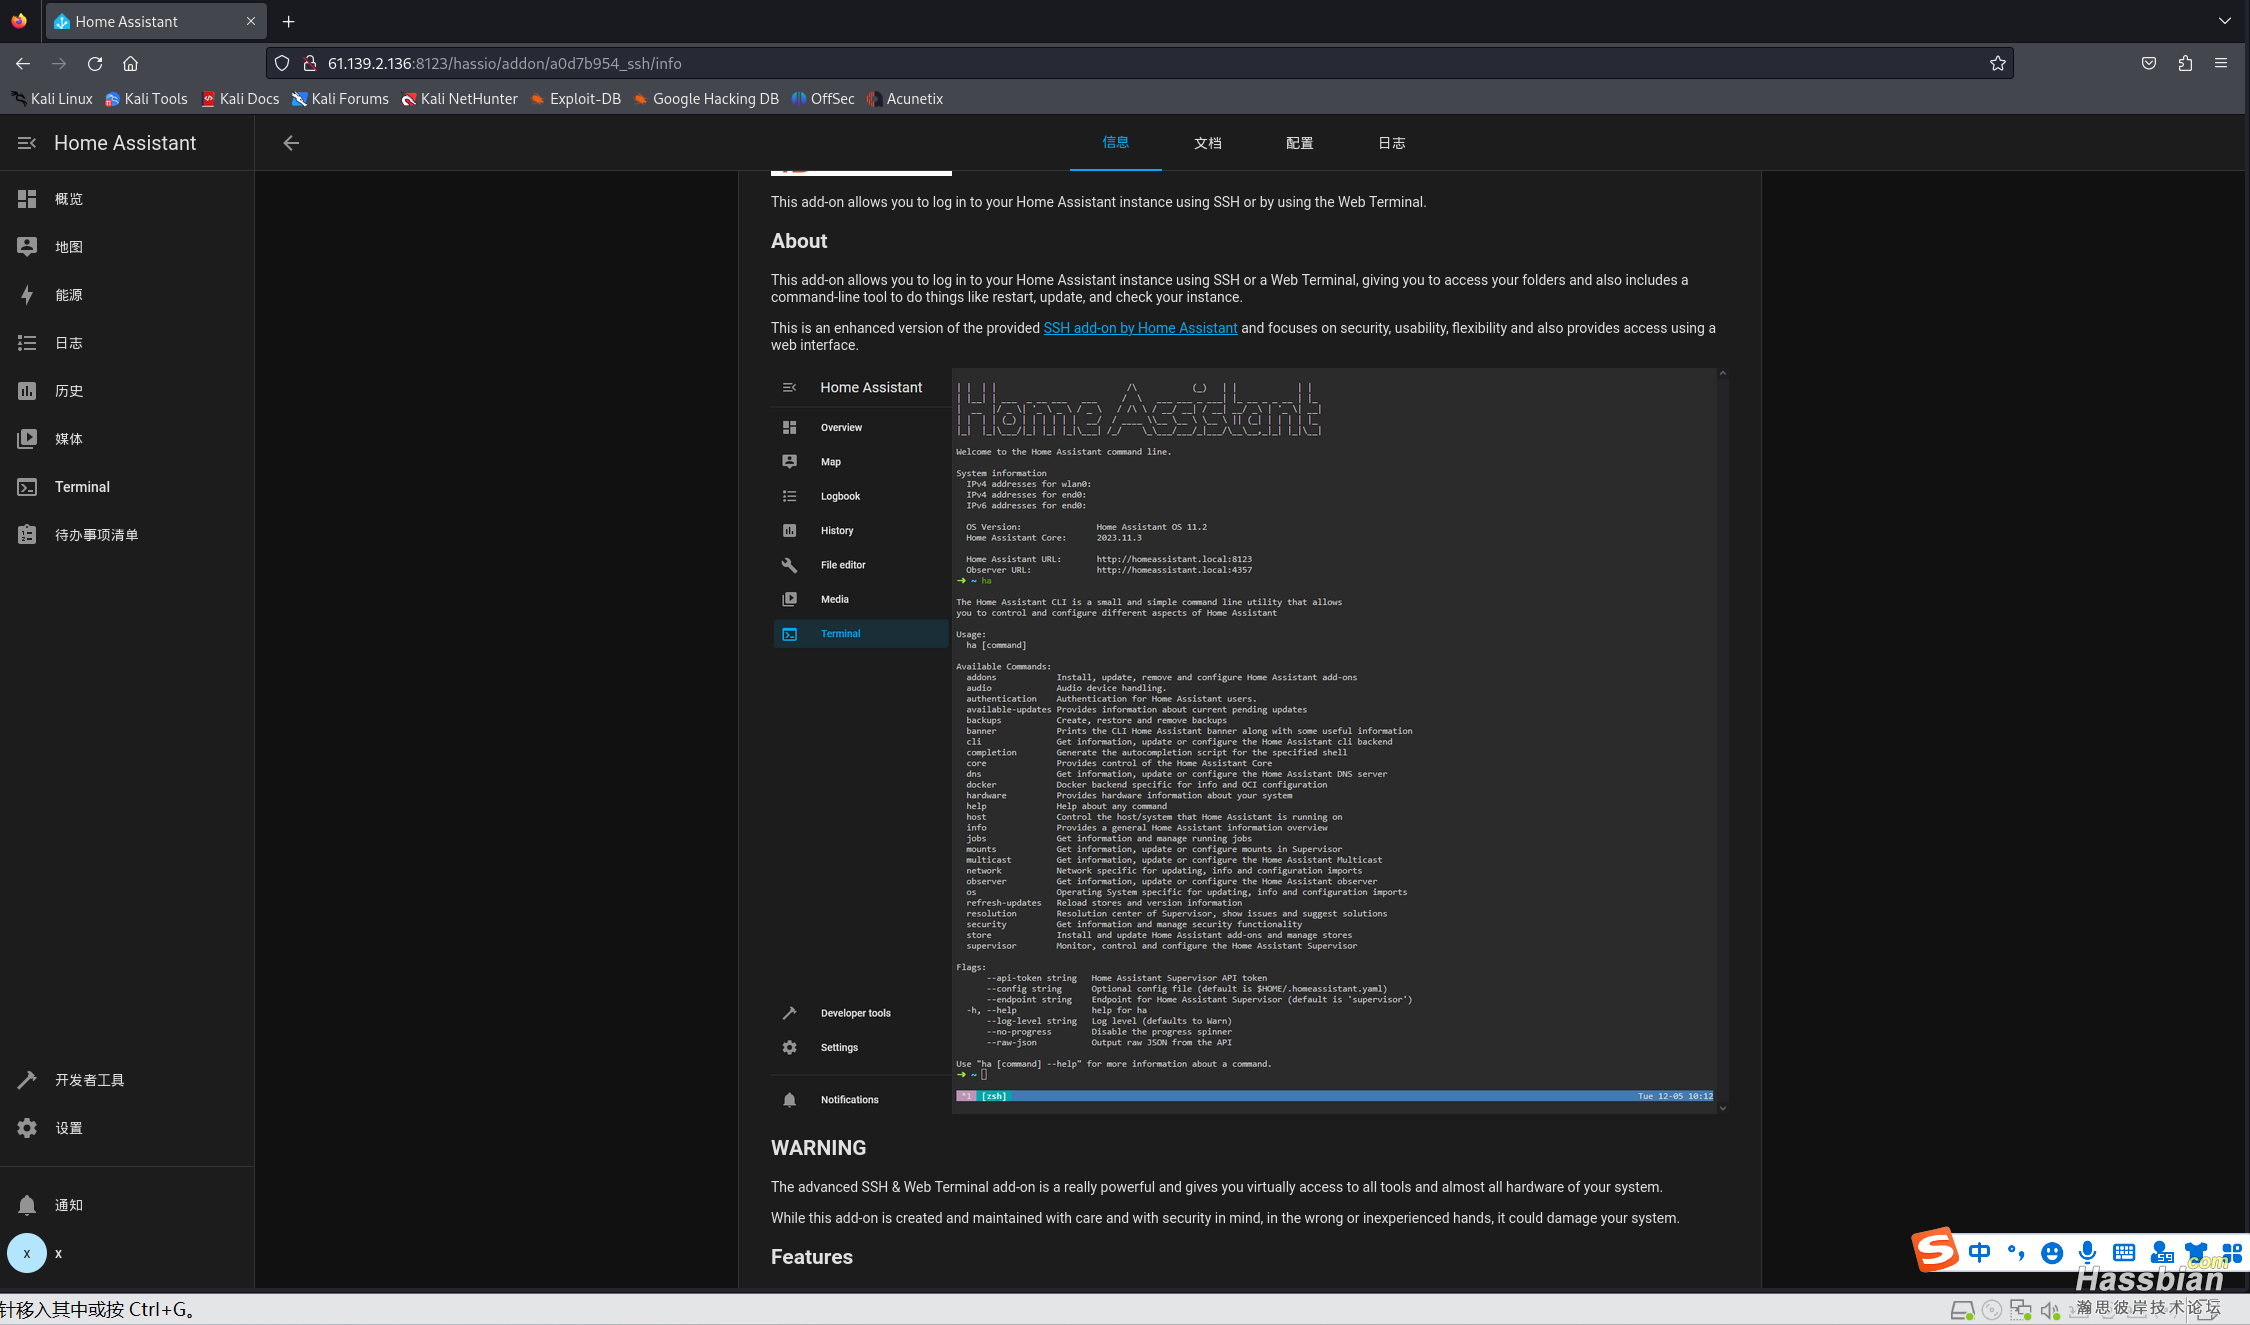This screenshot has width=2250, height=1325.
Task: Switch to the 配置 configuration tab
Action: pos(1300,143)
